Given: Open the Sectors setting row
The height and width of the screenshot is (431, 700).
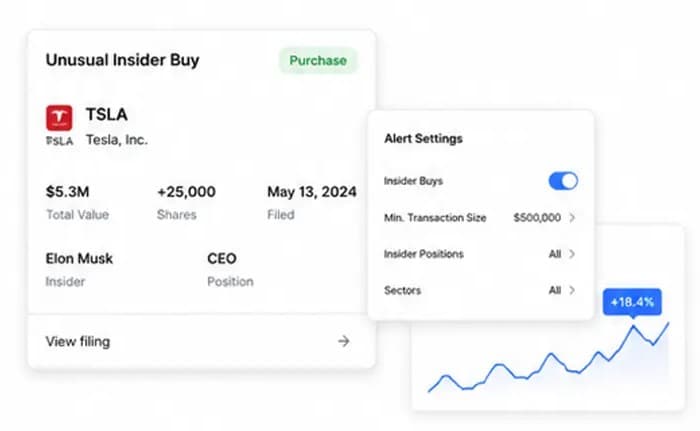Looking at the screenshot, I should 480,290.
